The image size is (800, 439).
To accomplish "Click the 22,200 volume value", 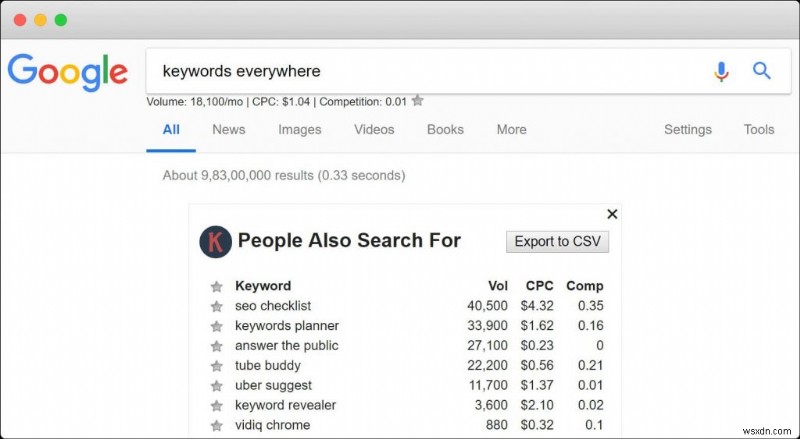I will (487, 365).
